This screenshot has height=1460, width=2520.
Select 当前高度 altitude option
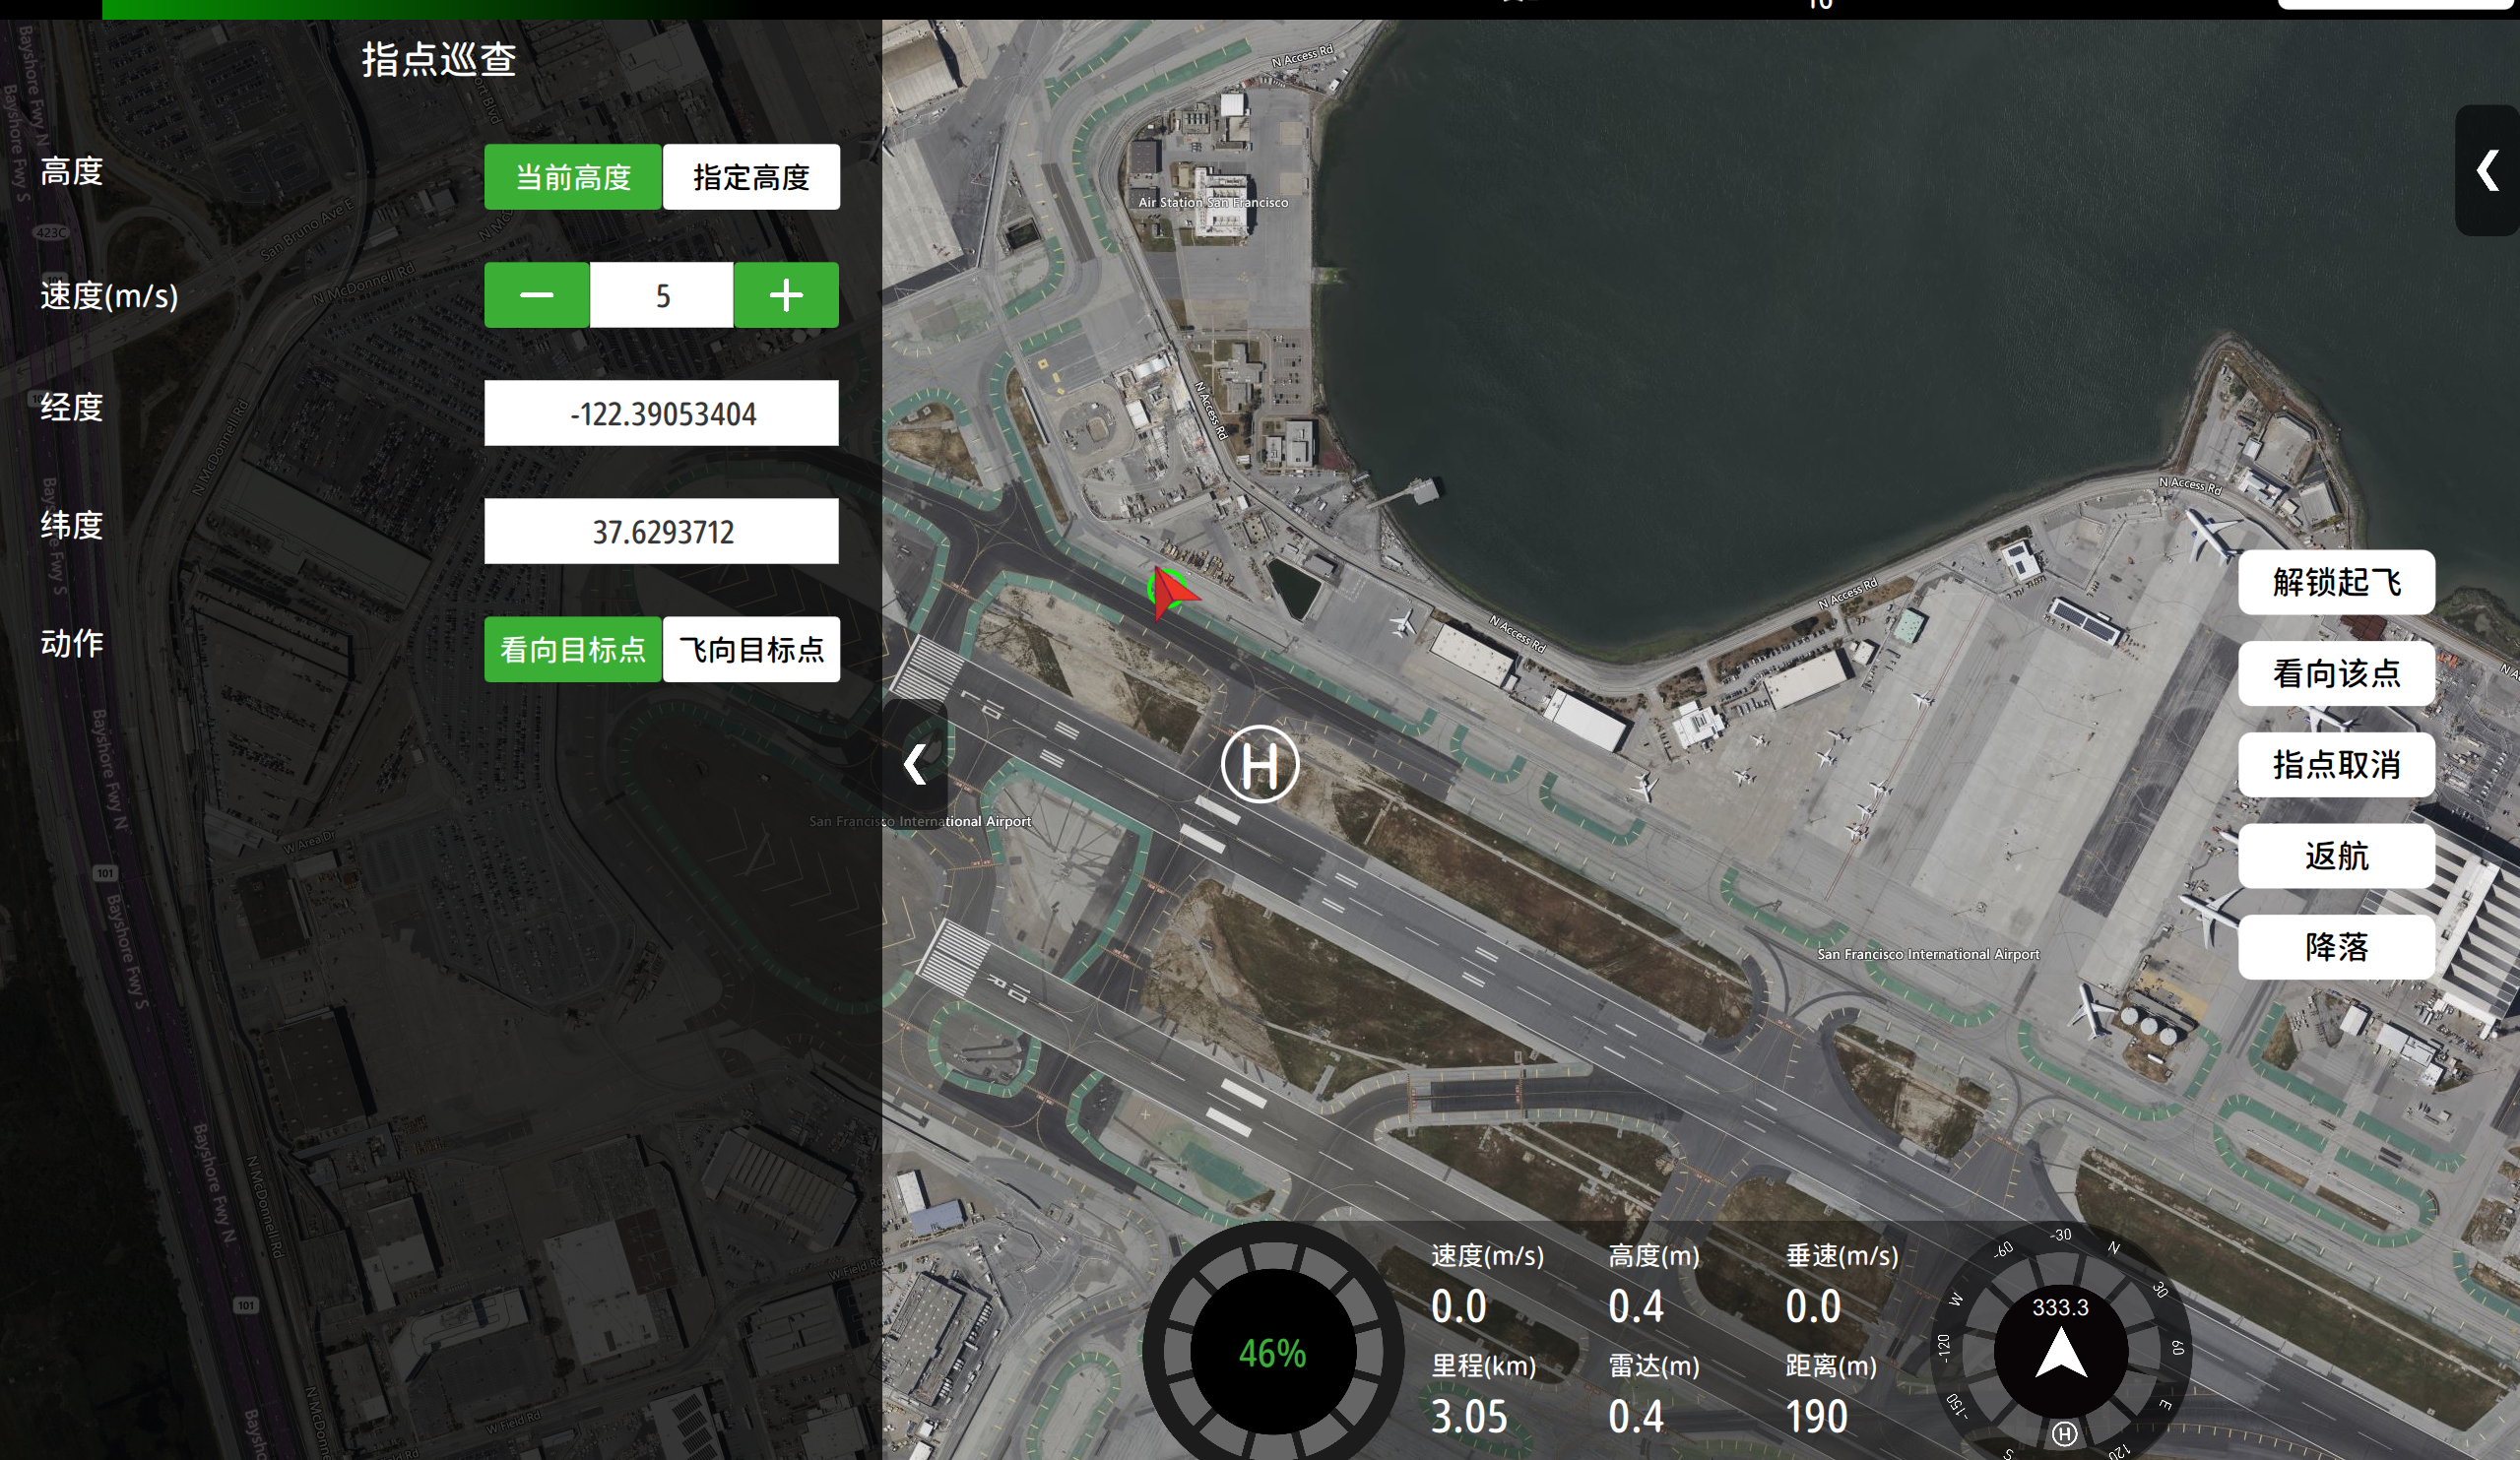click(573, 177)
